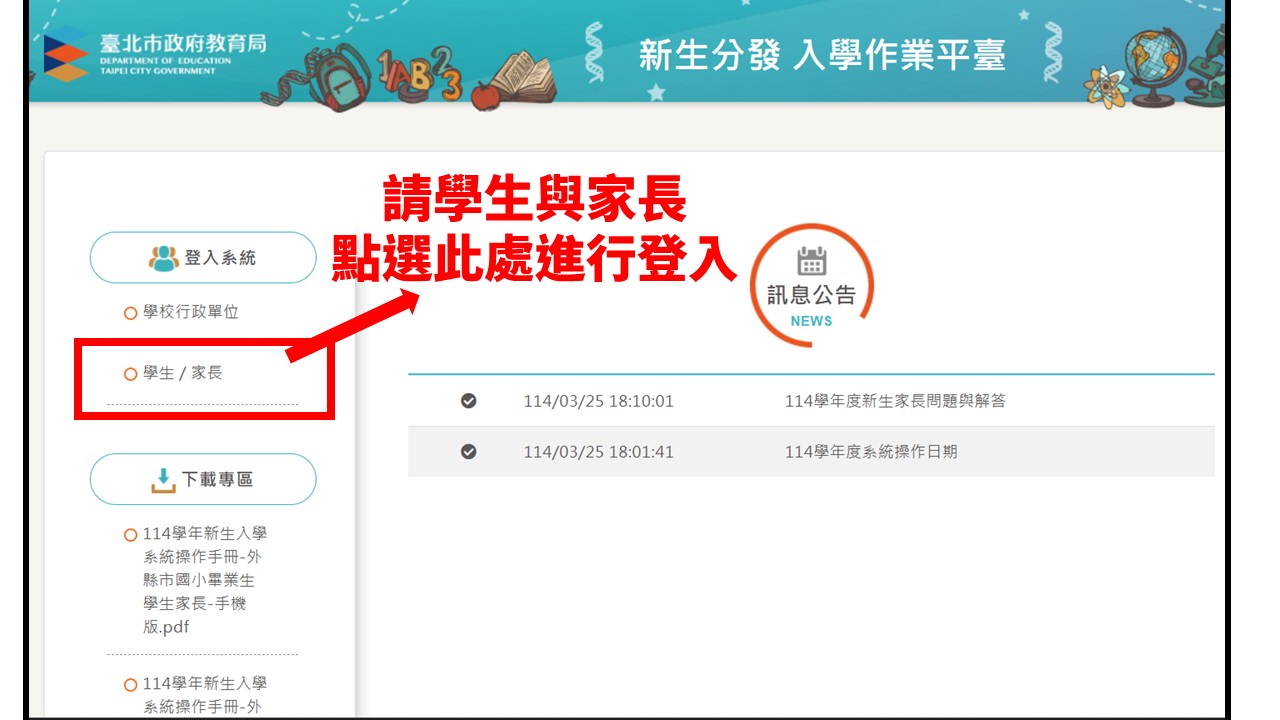This screenshot has height=720, width=1280.
Task: Click the Taipei Education Department logo emblem
Action: (66, 56)
